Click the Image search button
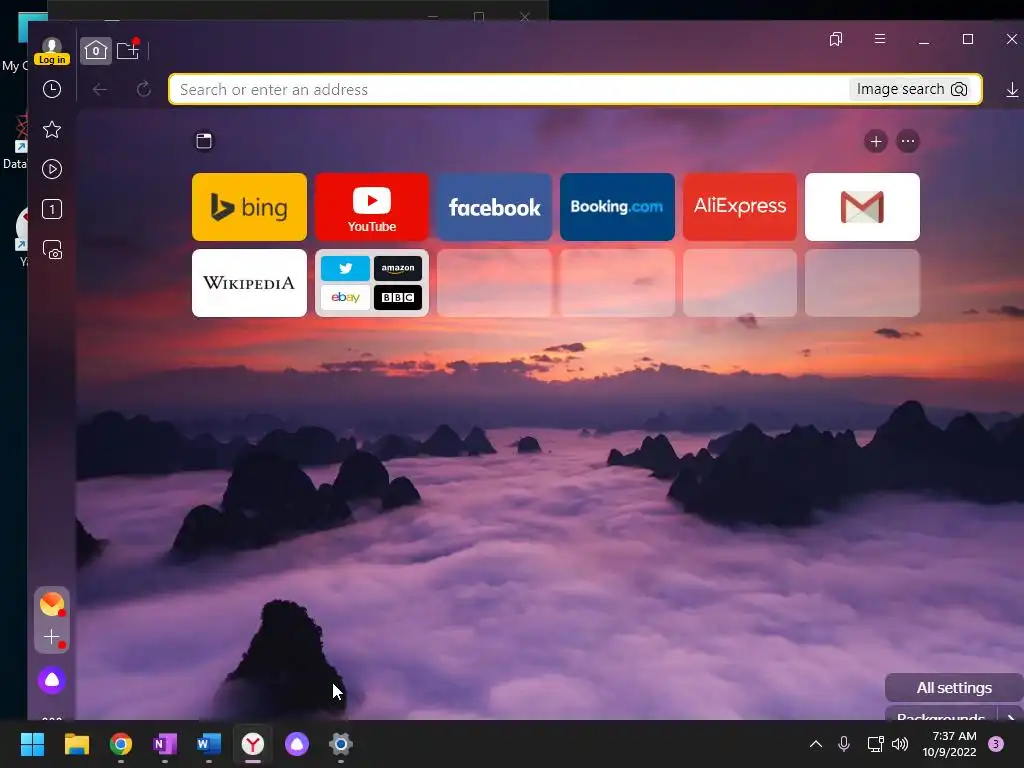Screen dimensions: 1024x768 tap(912, 89)
